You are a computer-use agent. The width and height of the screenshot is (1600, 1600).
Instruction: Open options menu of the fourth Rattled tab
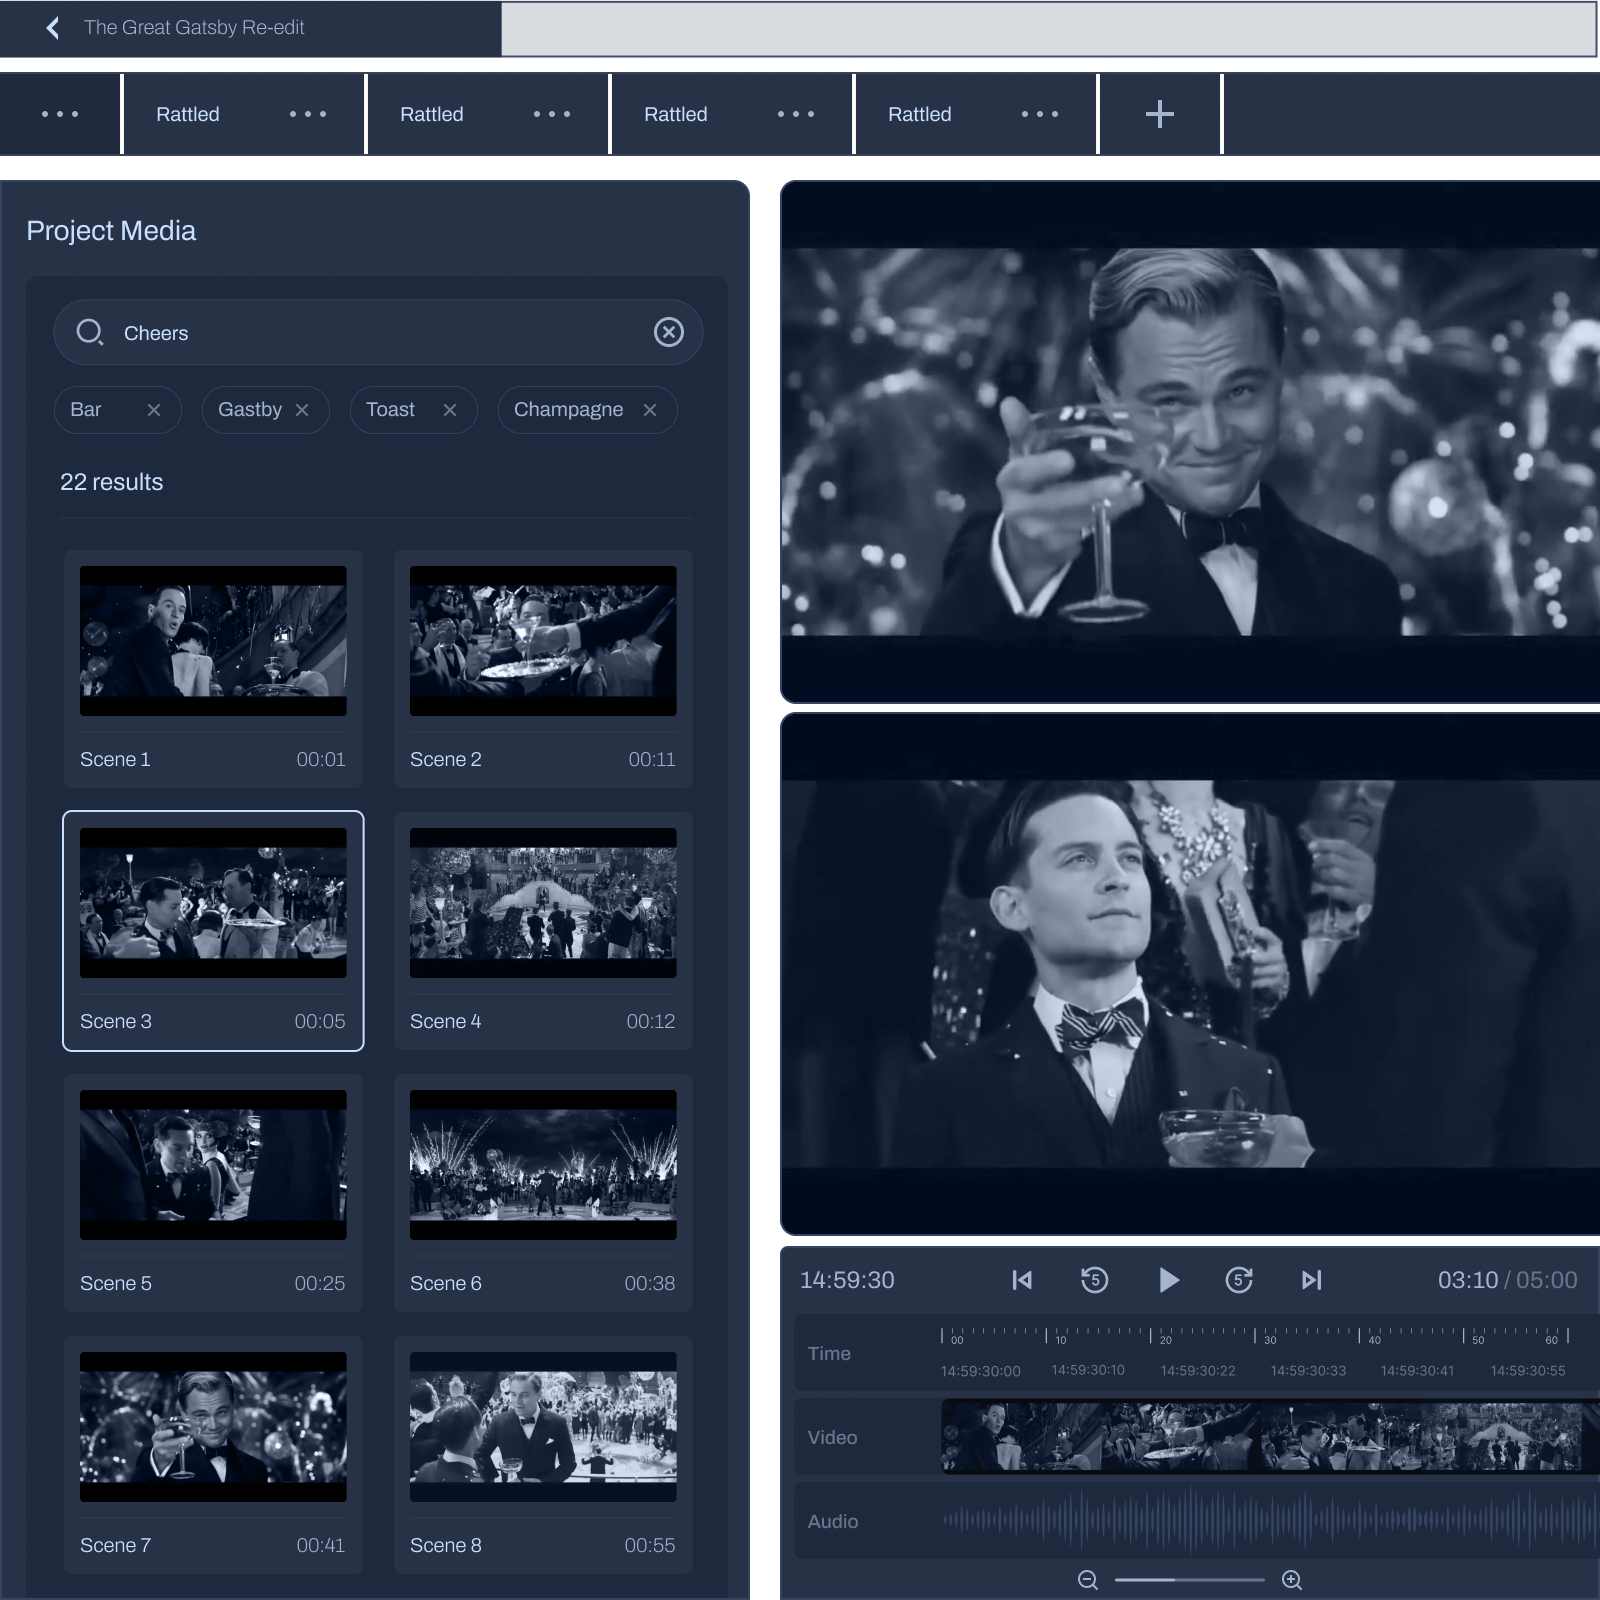(x=1040, y=114)
